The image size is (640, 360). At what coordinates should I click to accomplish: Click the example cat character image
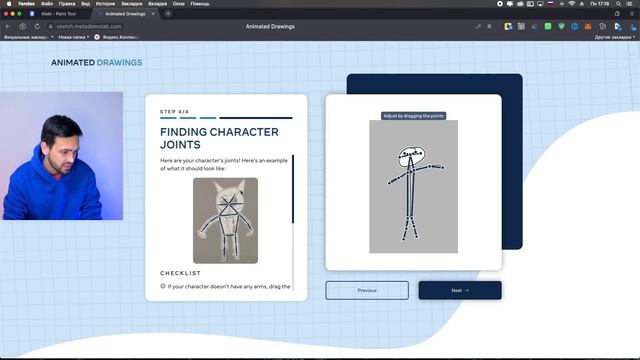(x=225, y=220)
